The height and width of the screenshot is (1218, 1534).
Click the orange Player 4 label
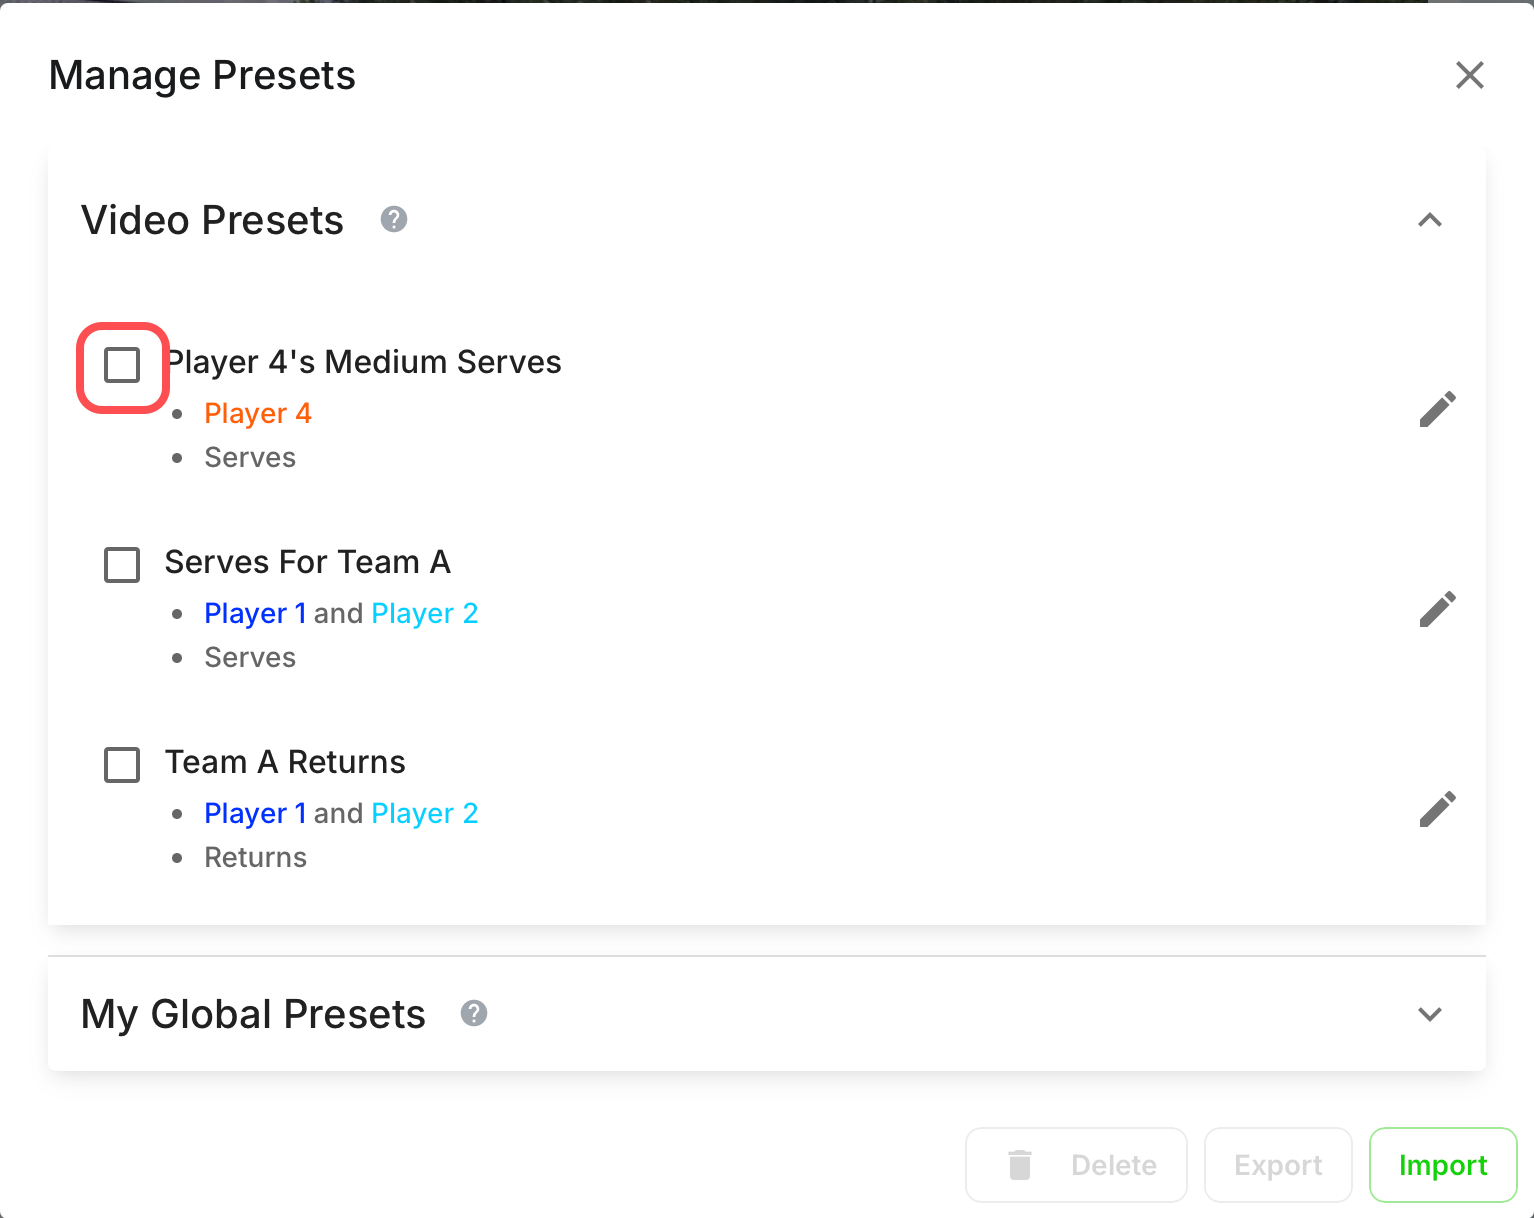[258, 413]
